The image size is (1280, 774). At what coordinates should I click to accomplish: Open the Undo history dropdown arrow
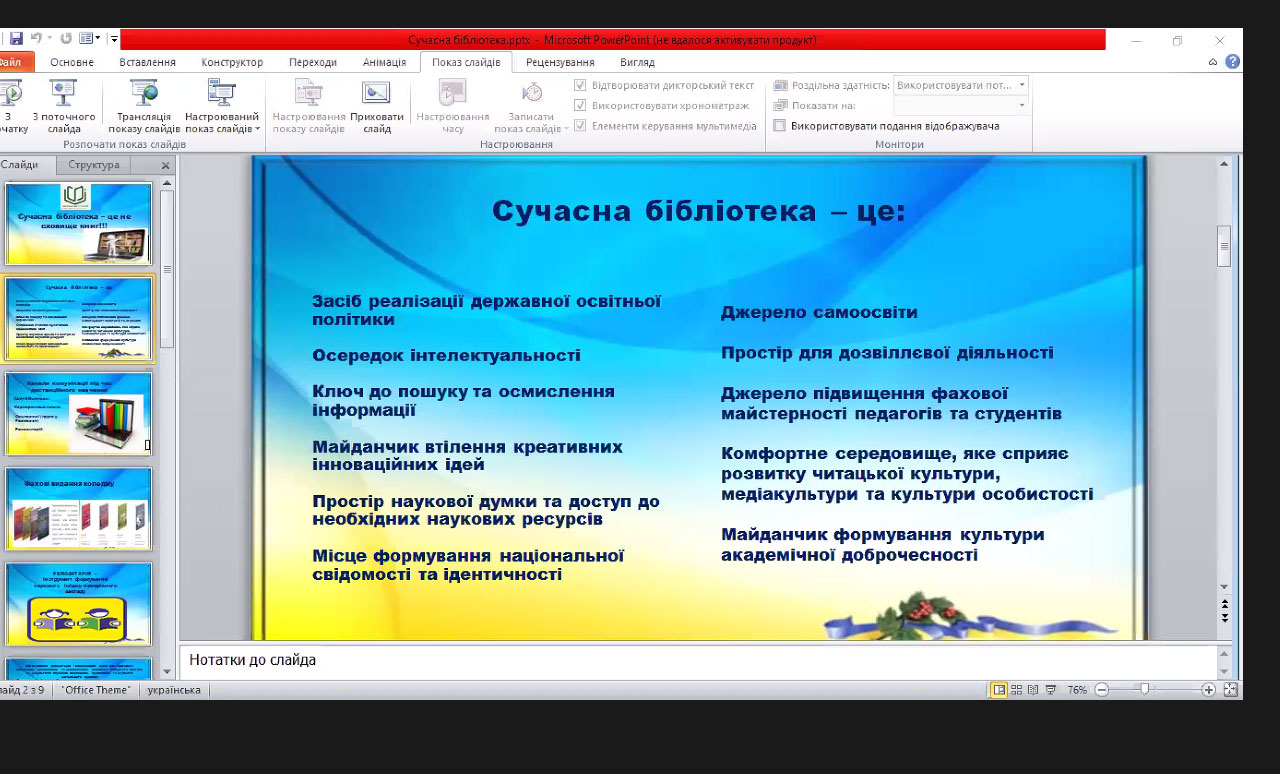tap(50, 39)
